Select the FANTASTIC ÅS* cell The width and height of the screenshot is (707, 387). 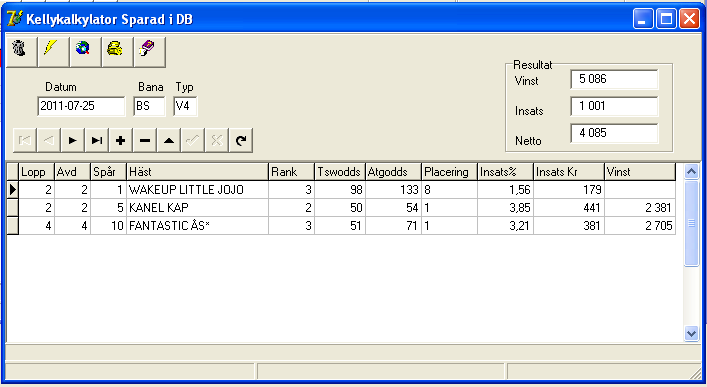(197, 226)
